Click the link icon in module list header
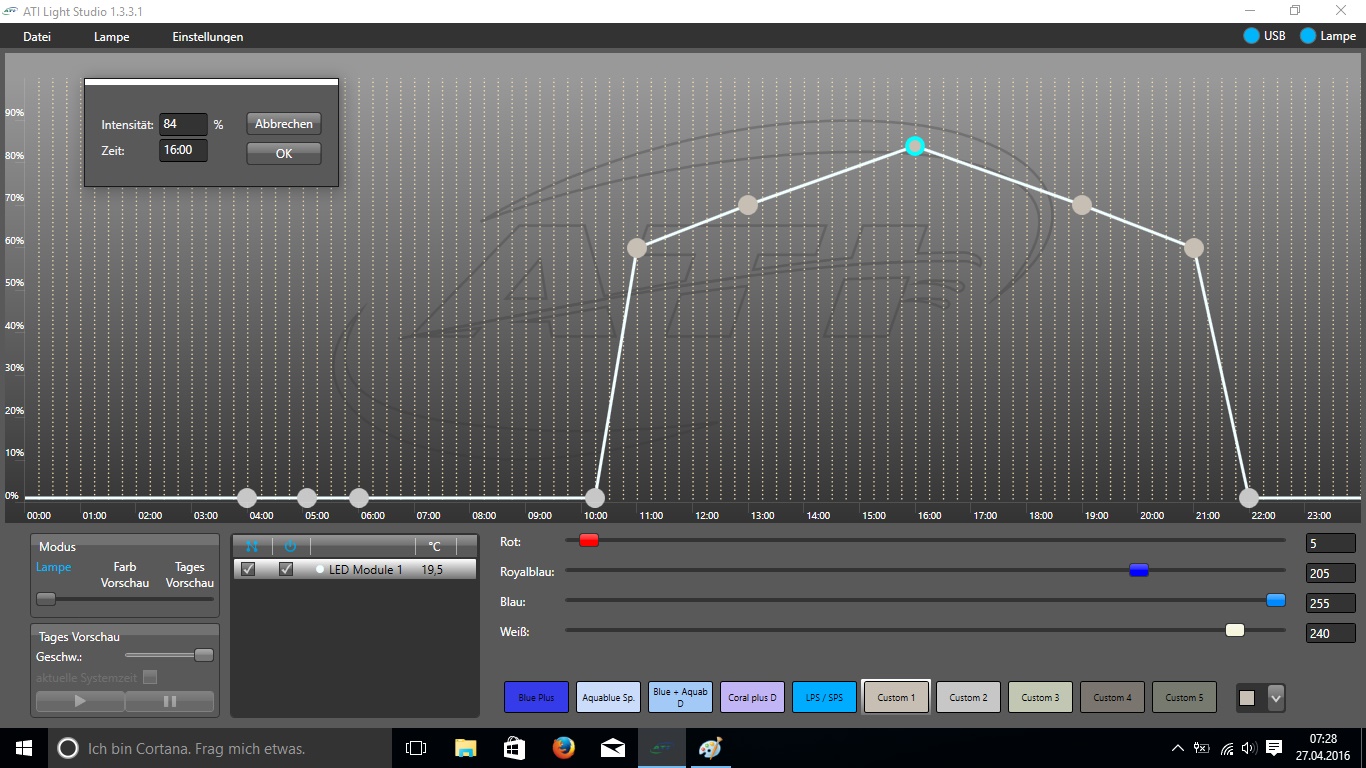 tap(252, 546)
